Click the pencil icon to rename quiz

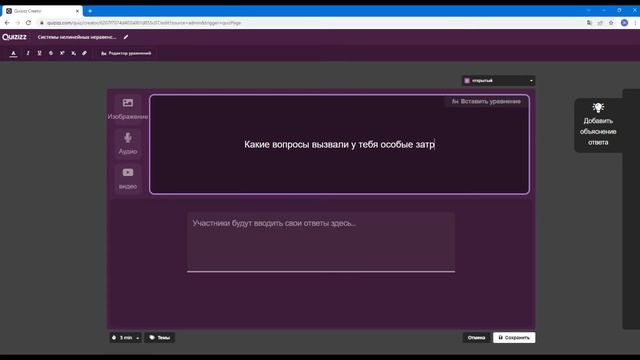[126, 37]
